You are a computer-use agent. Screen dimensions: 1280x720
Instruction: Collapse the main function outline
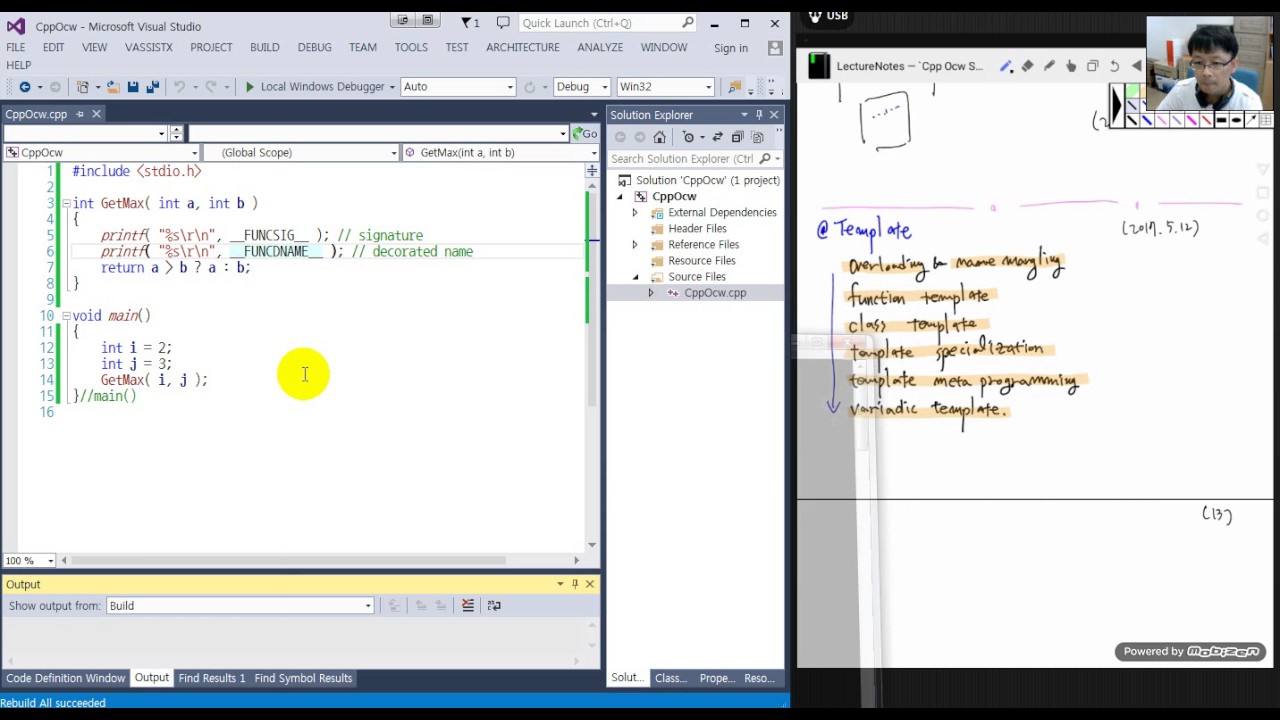coord(66,316)
